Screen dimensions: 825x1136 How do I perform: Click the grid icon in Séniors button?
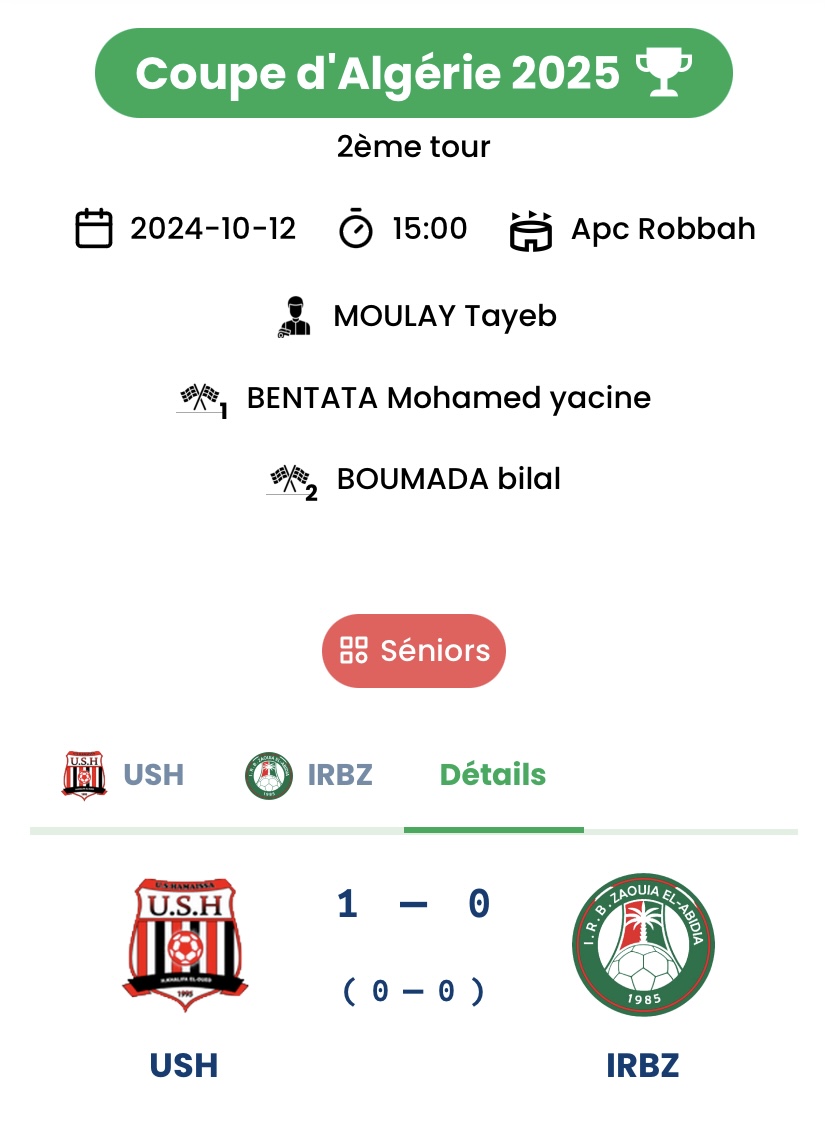coord(354,651)
